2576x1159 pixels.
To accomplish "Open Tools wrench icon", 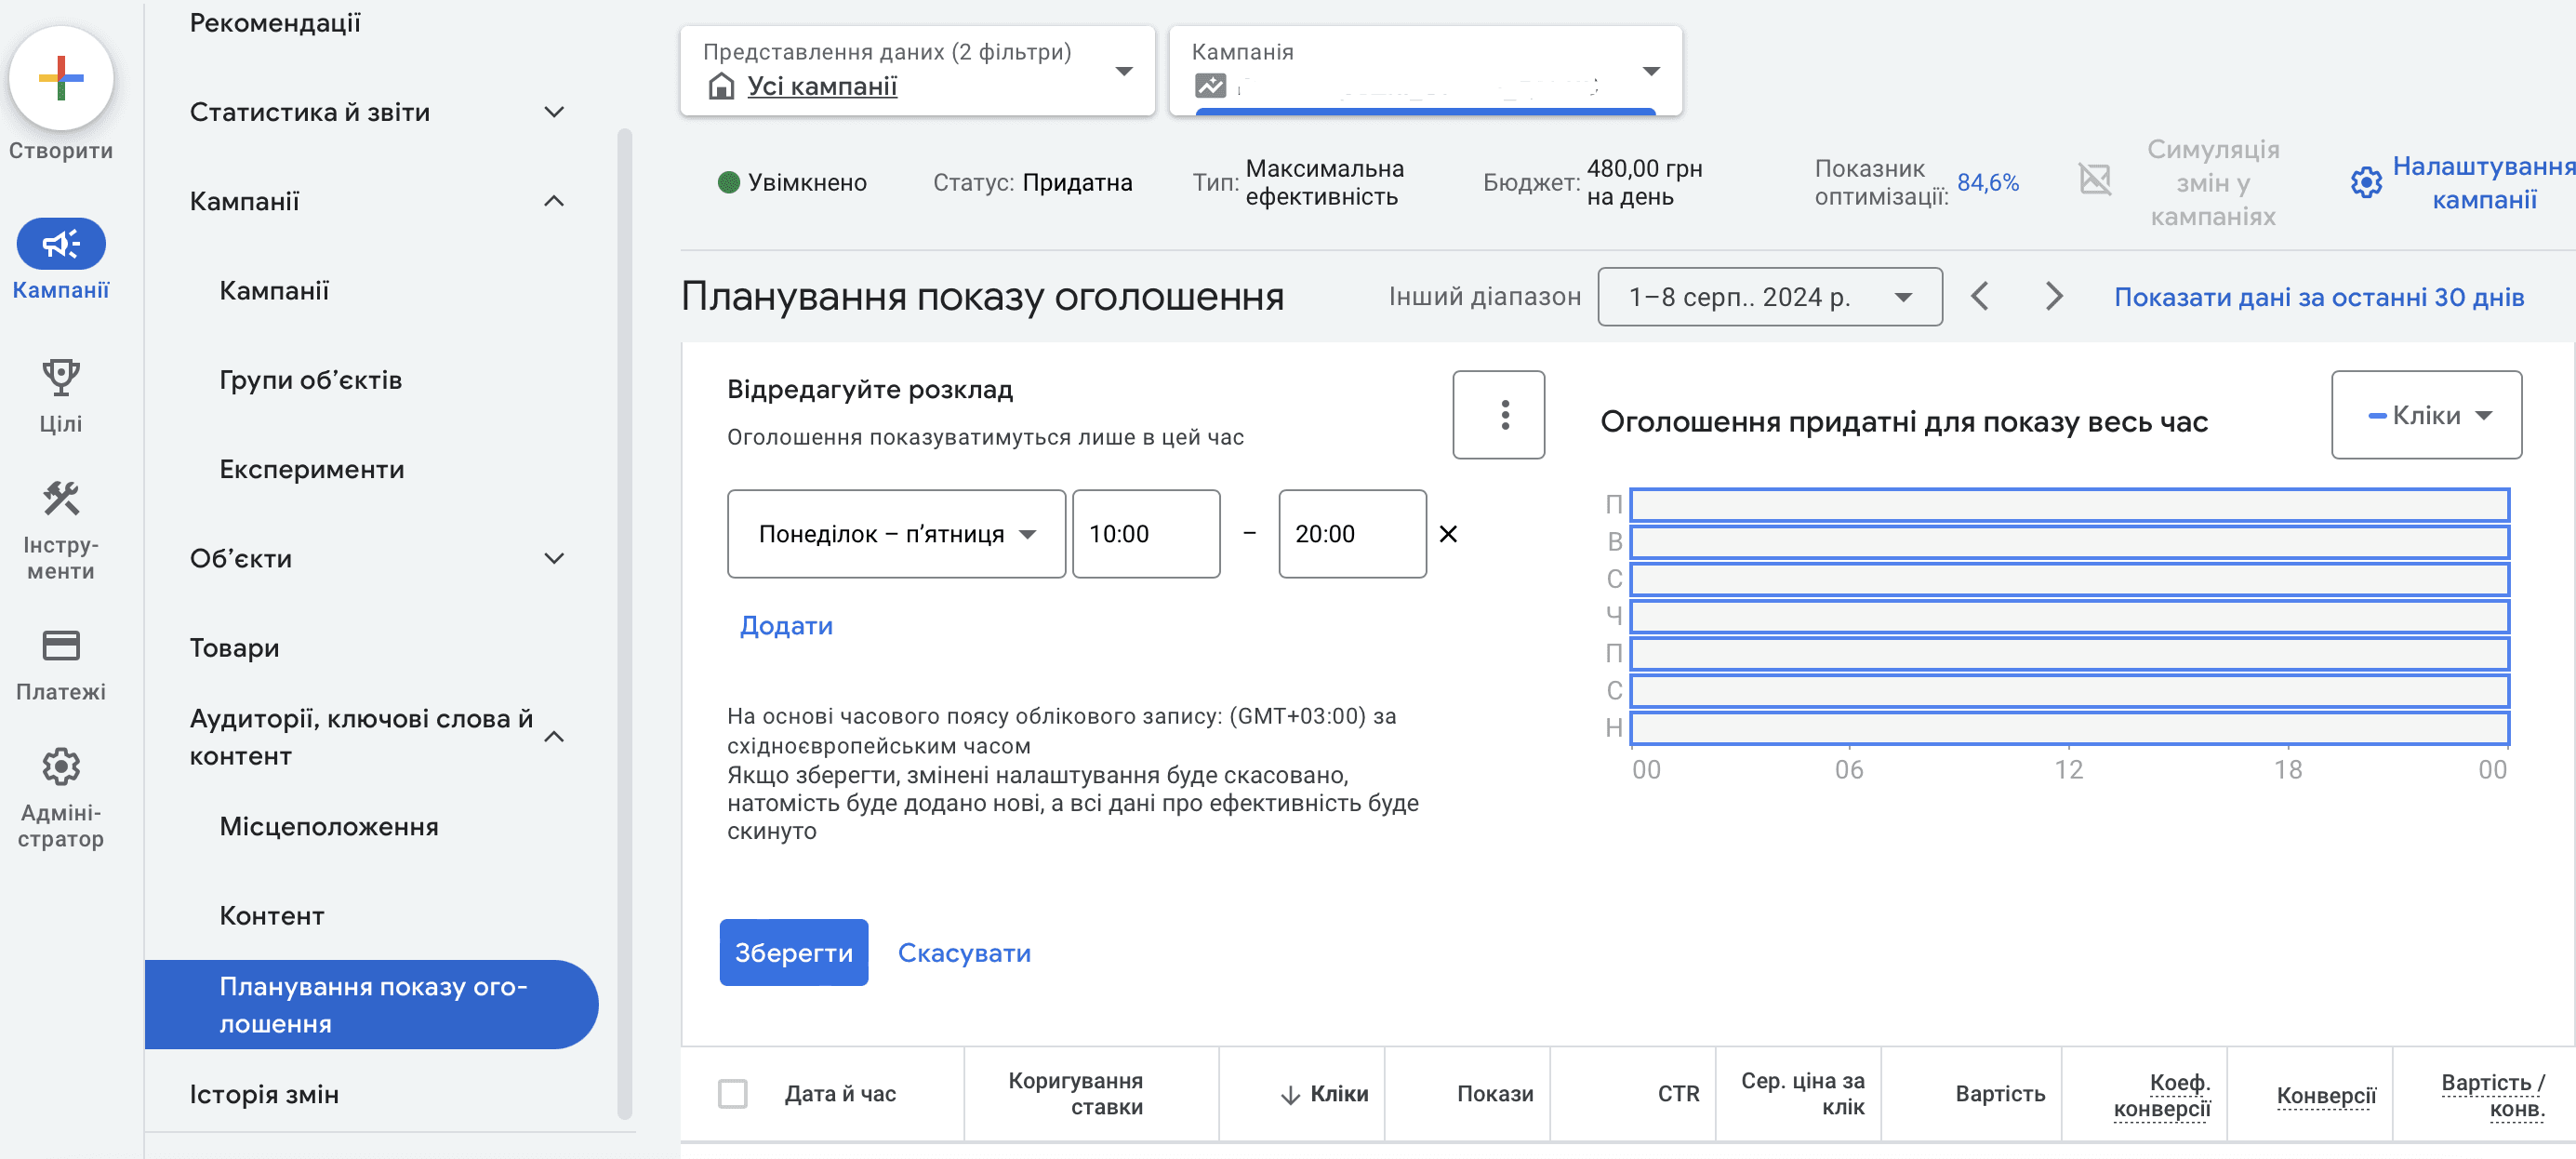I will pyautogui.click(x=61, y=498).
